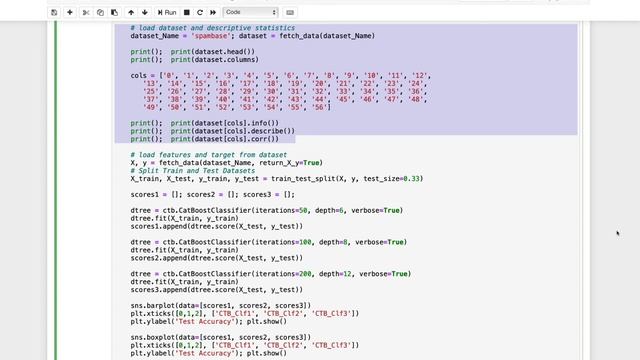The image size is (640, 360).
Task: Click the print(dataset[cols].info()) line
Action: pyautogui.click(x=205, y=123)
